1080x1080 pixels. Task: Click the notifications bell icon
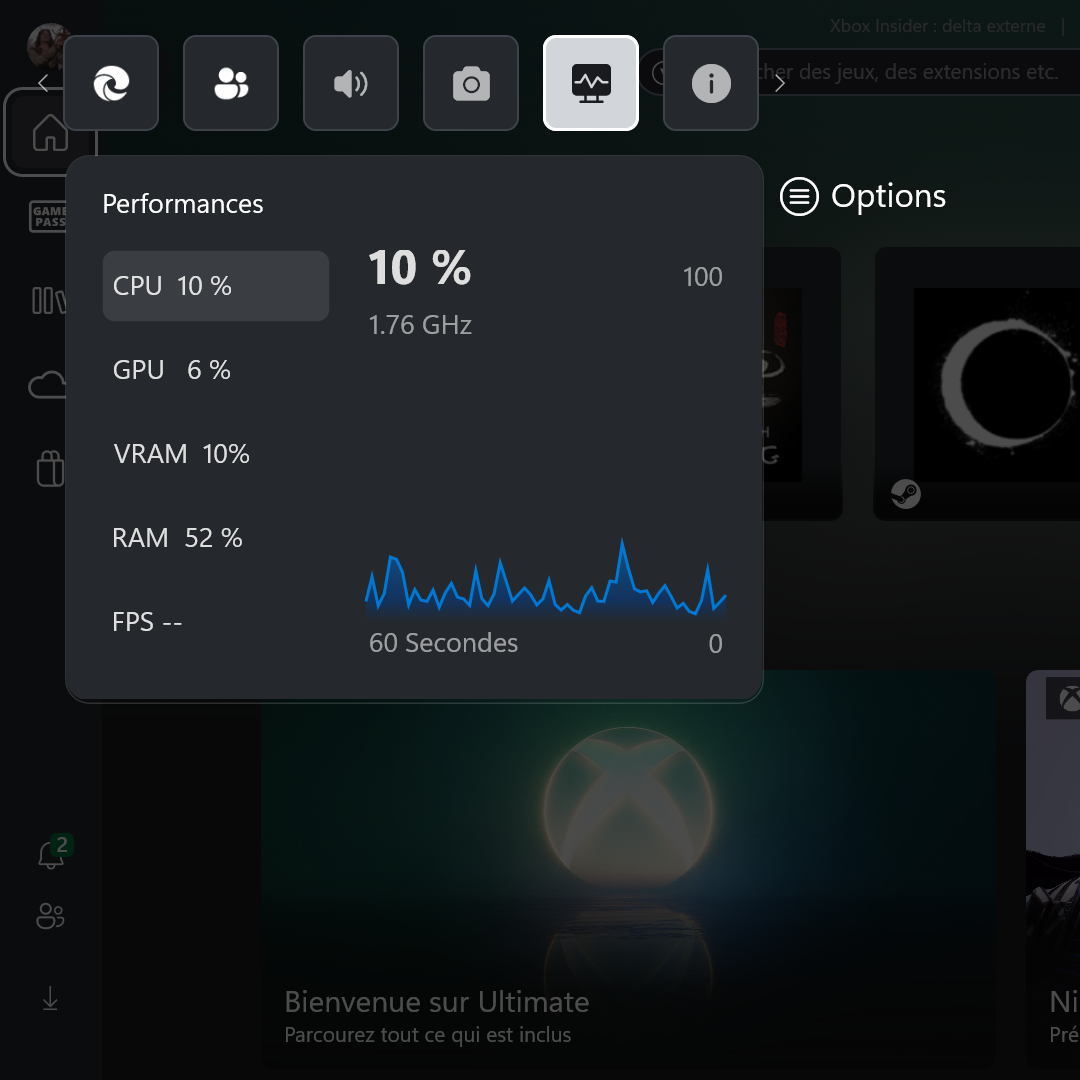pyautogui.click(x=50, y=855)
